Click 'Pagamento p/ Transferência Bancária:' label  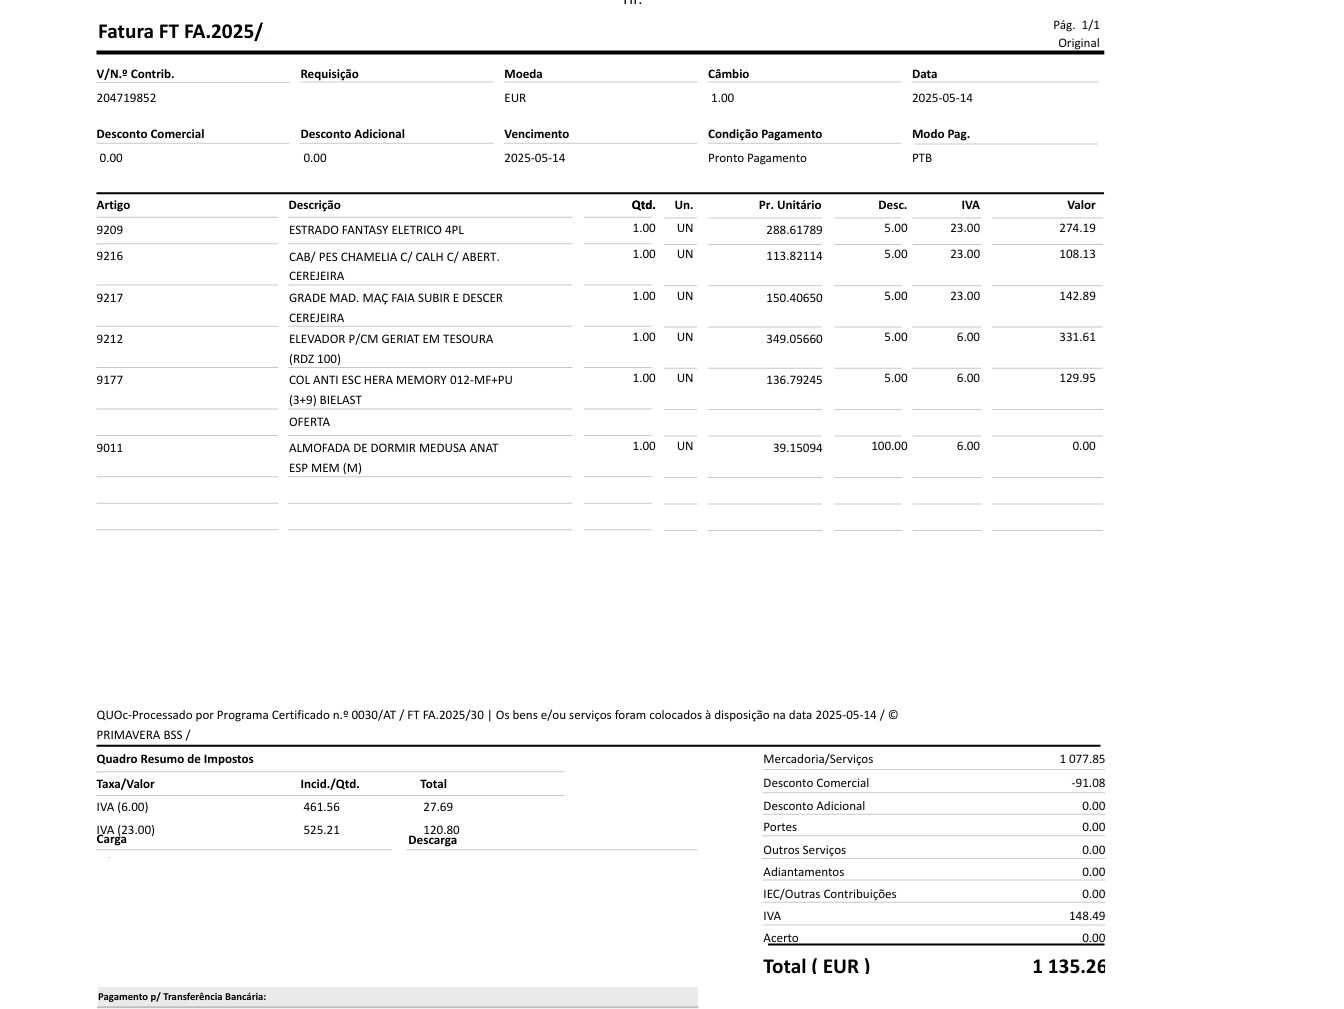tap(182, 997)
